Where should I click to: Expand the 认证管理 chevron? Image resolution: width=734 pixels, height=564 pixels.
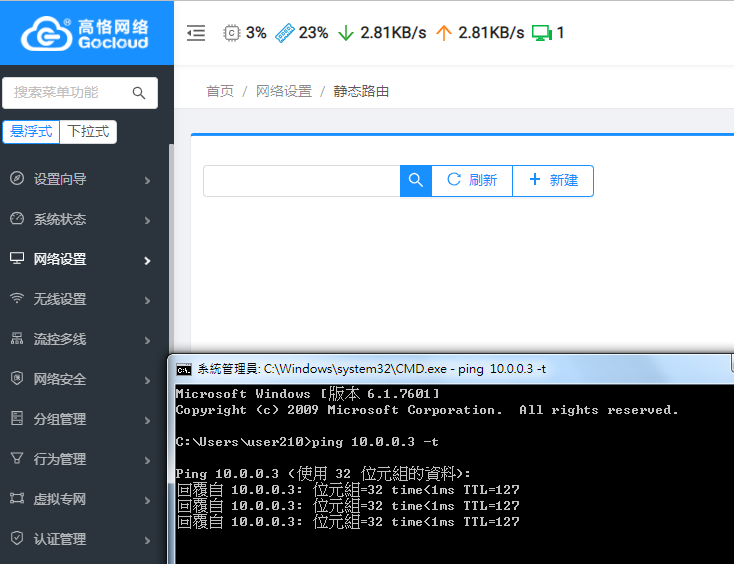pyautogui.click(x=147, y=540)
